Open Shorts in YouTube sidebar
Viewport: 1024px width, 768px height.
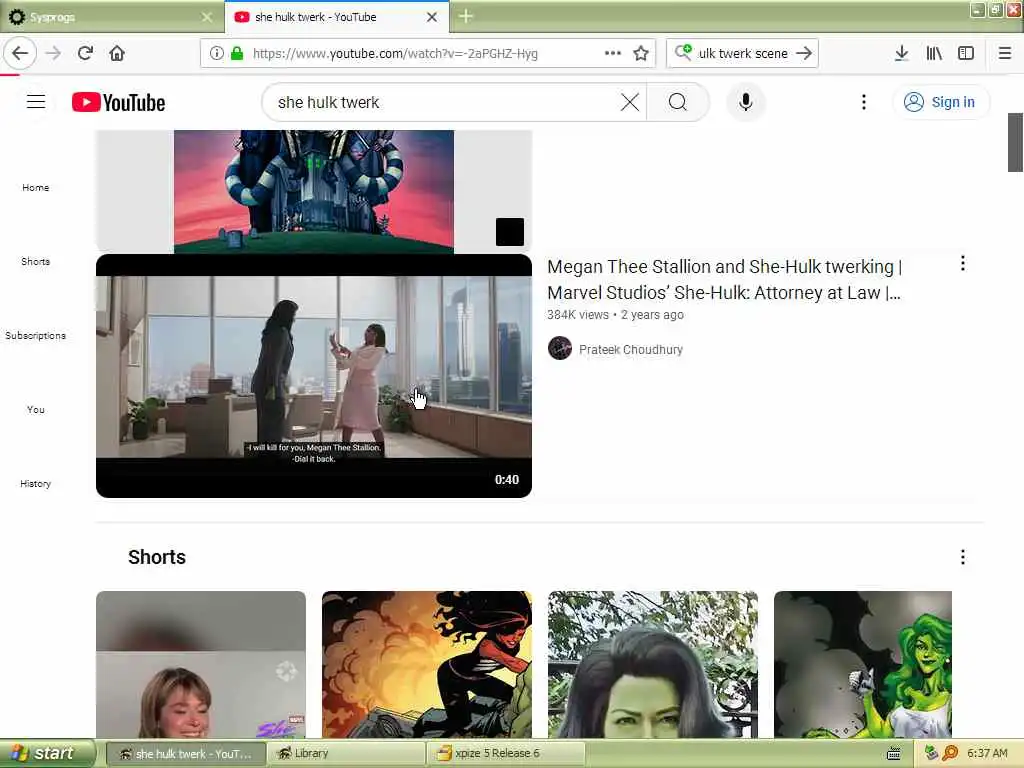pyautogui.click(x=35, y=261)
